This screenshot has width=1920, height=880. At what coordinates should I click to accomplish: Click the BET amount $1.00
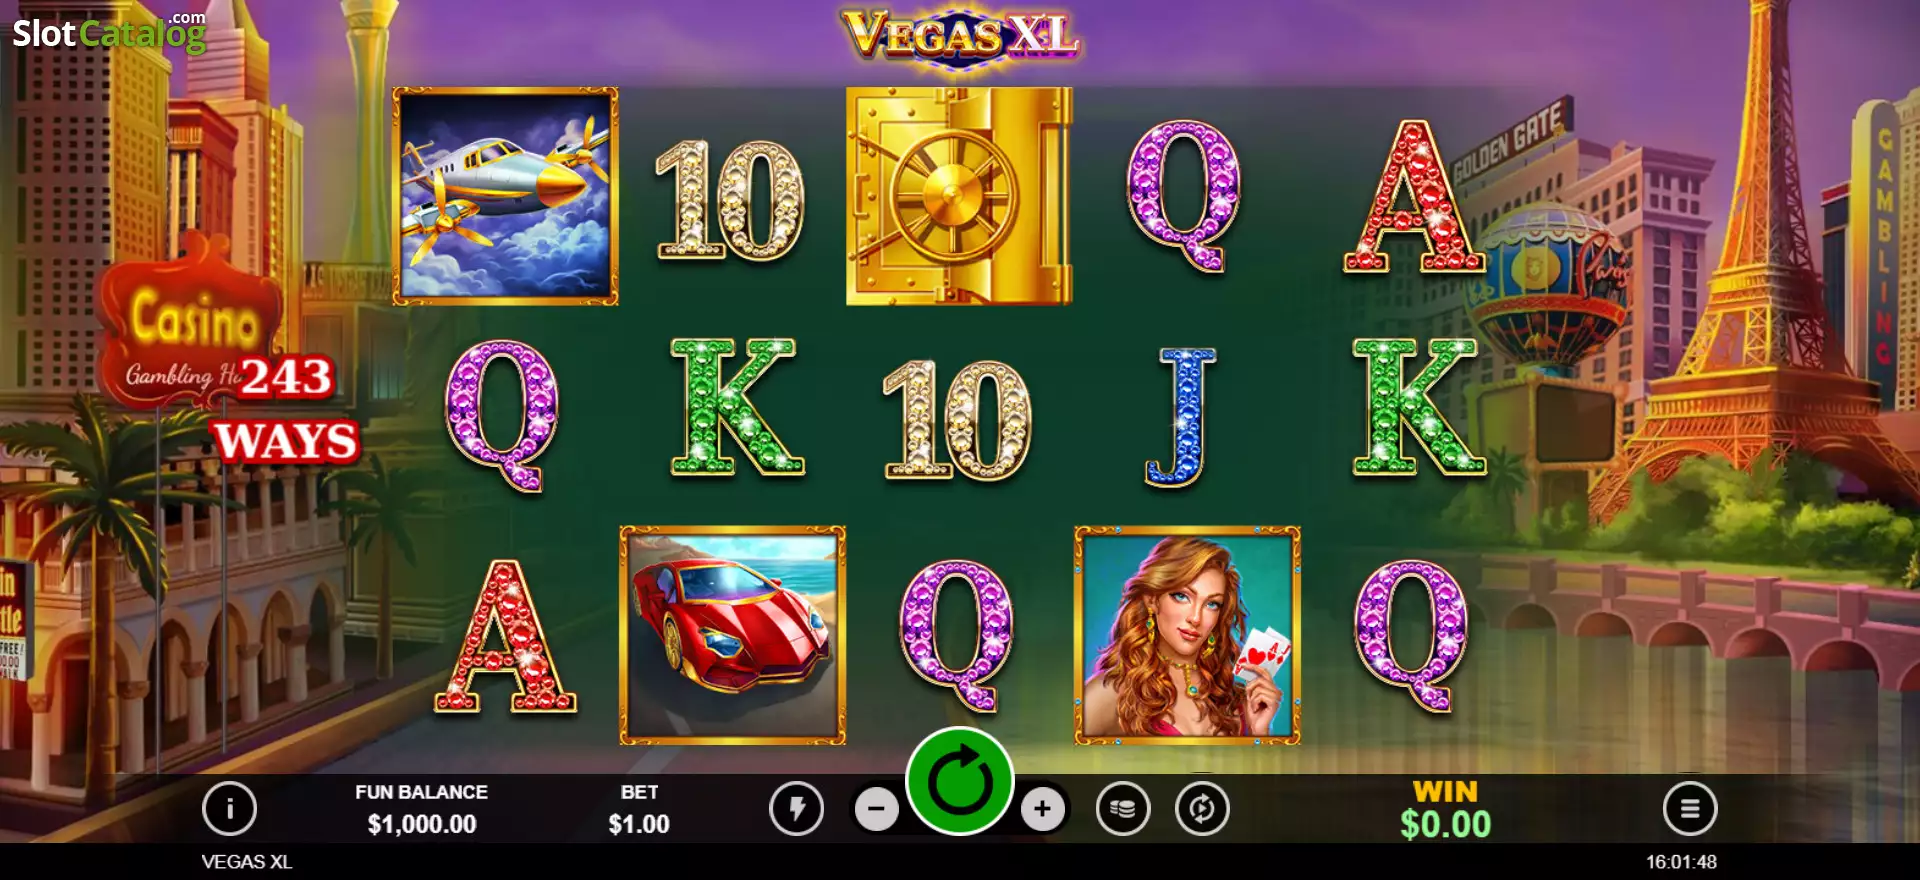pos(639,824)
